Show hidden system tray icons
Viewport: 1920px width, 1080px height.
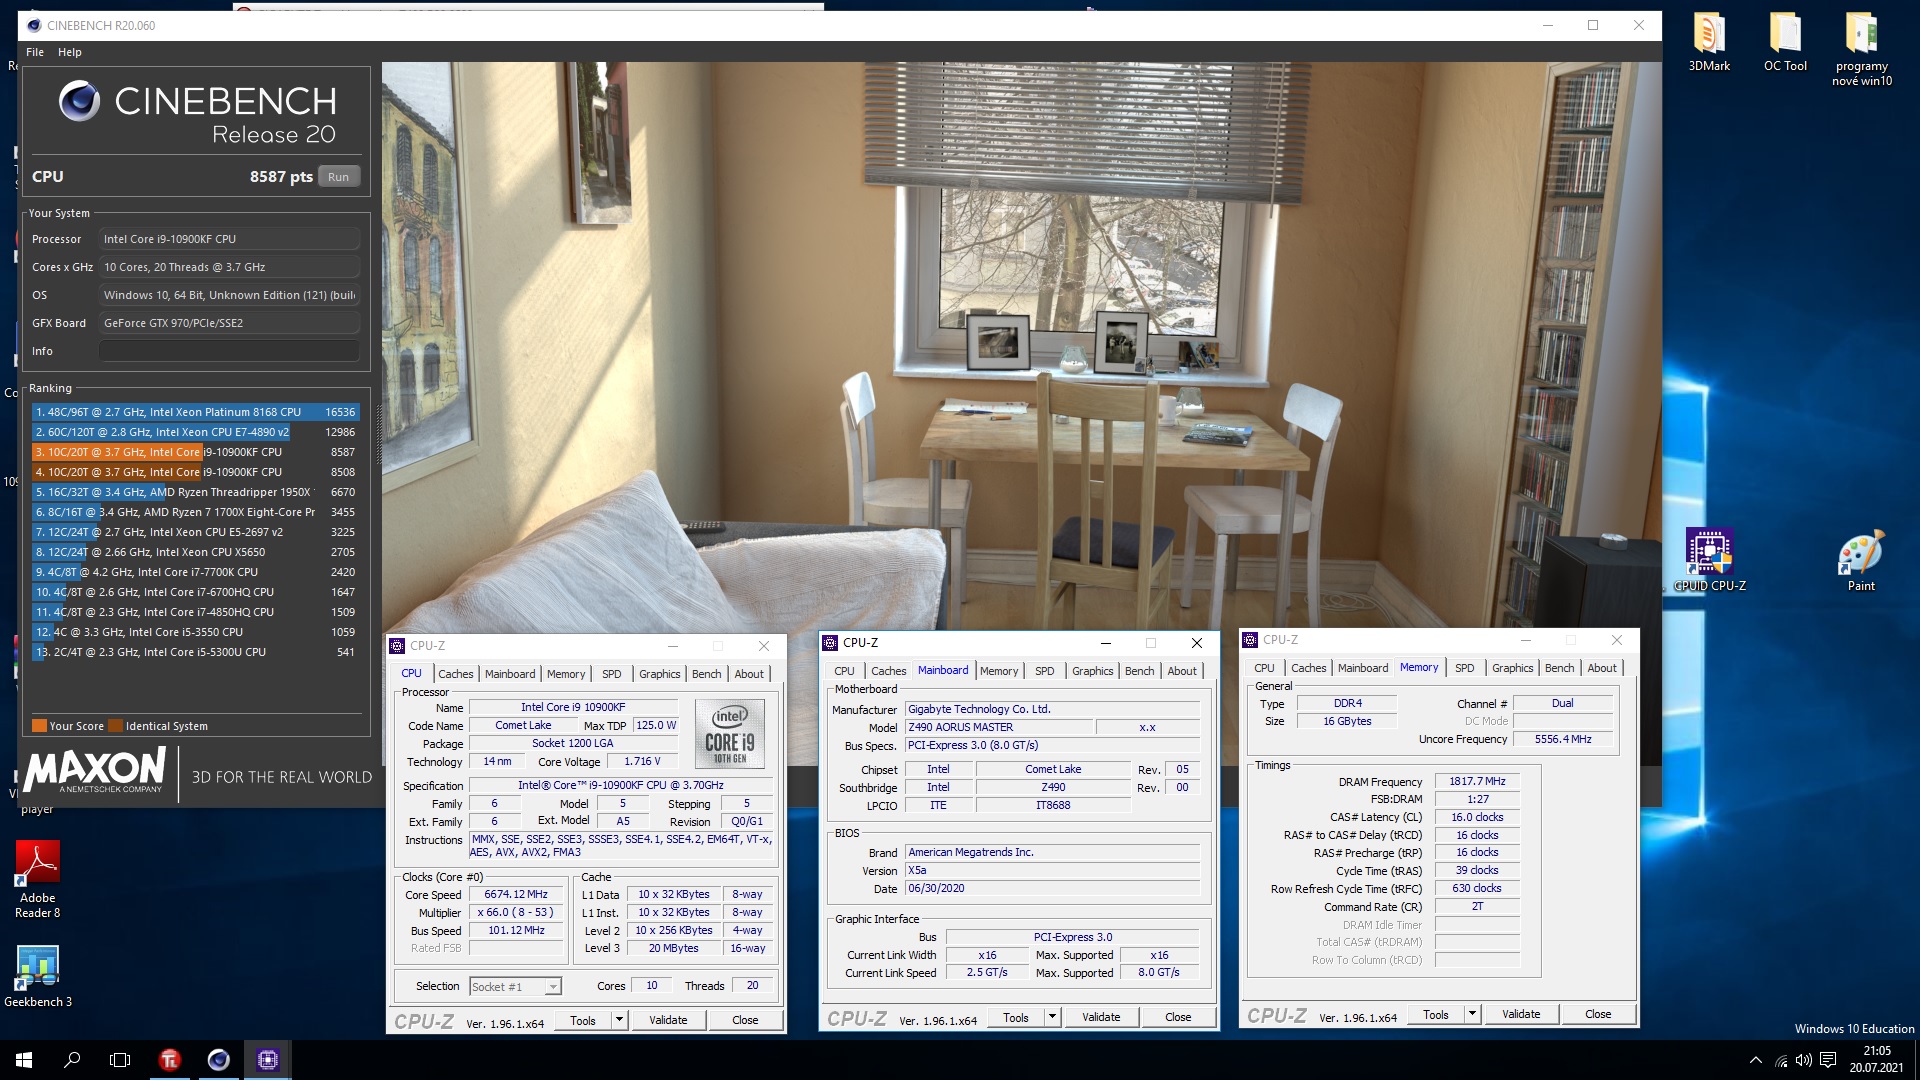(x=1755, y=1060)
